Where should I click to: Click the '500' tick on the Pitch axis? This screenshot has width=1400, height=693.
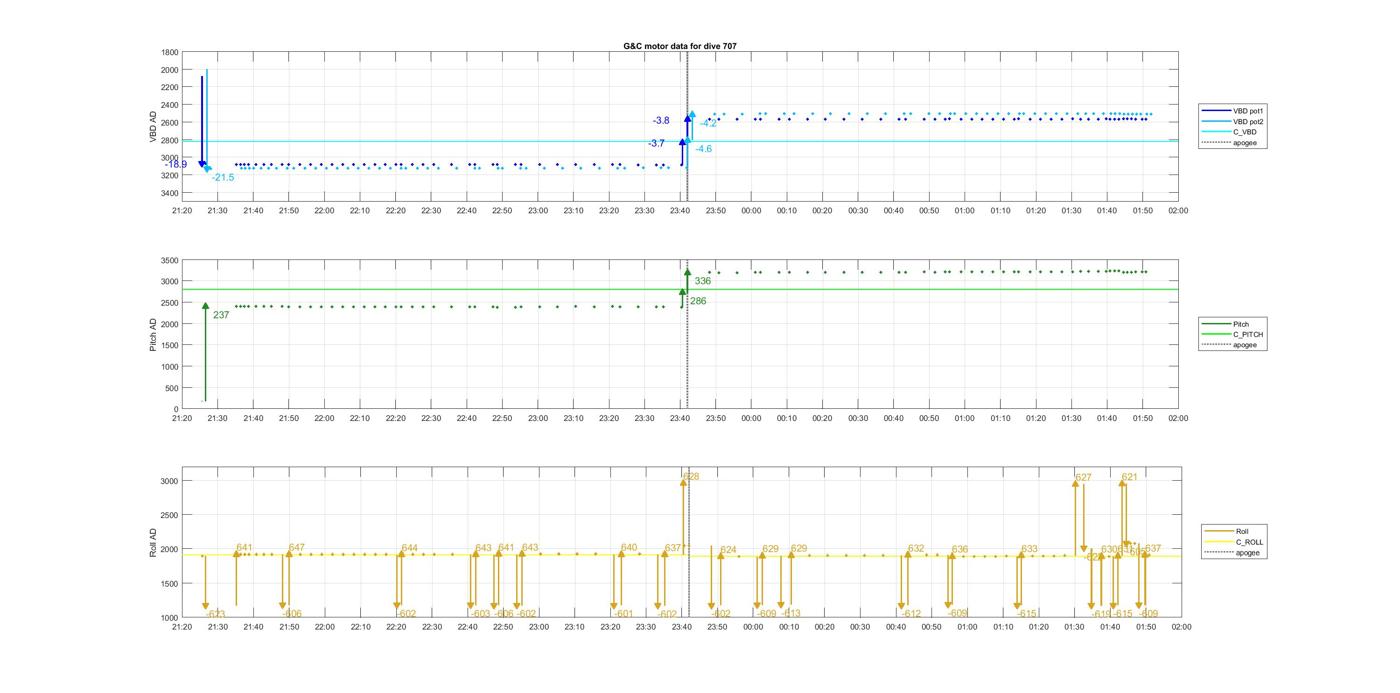click(172, 388)
